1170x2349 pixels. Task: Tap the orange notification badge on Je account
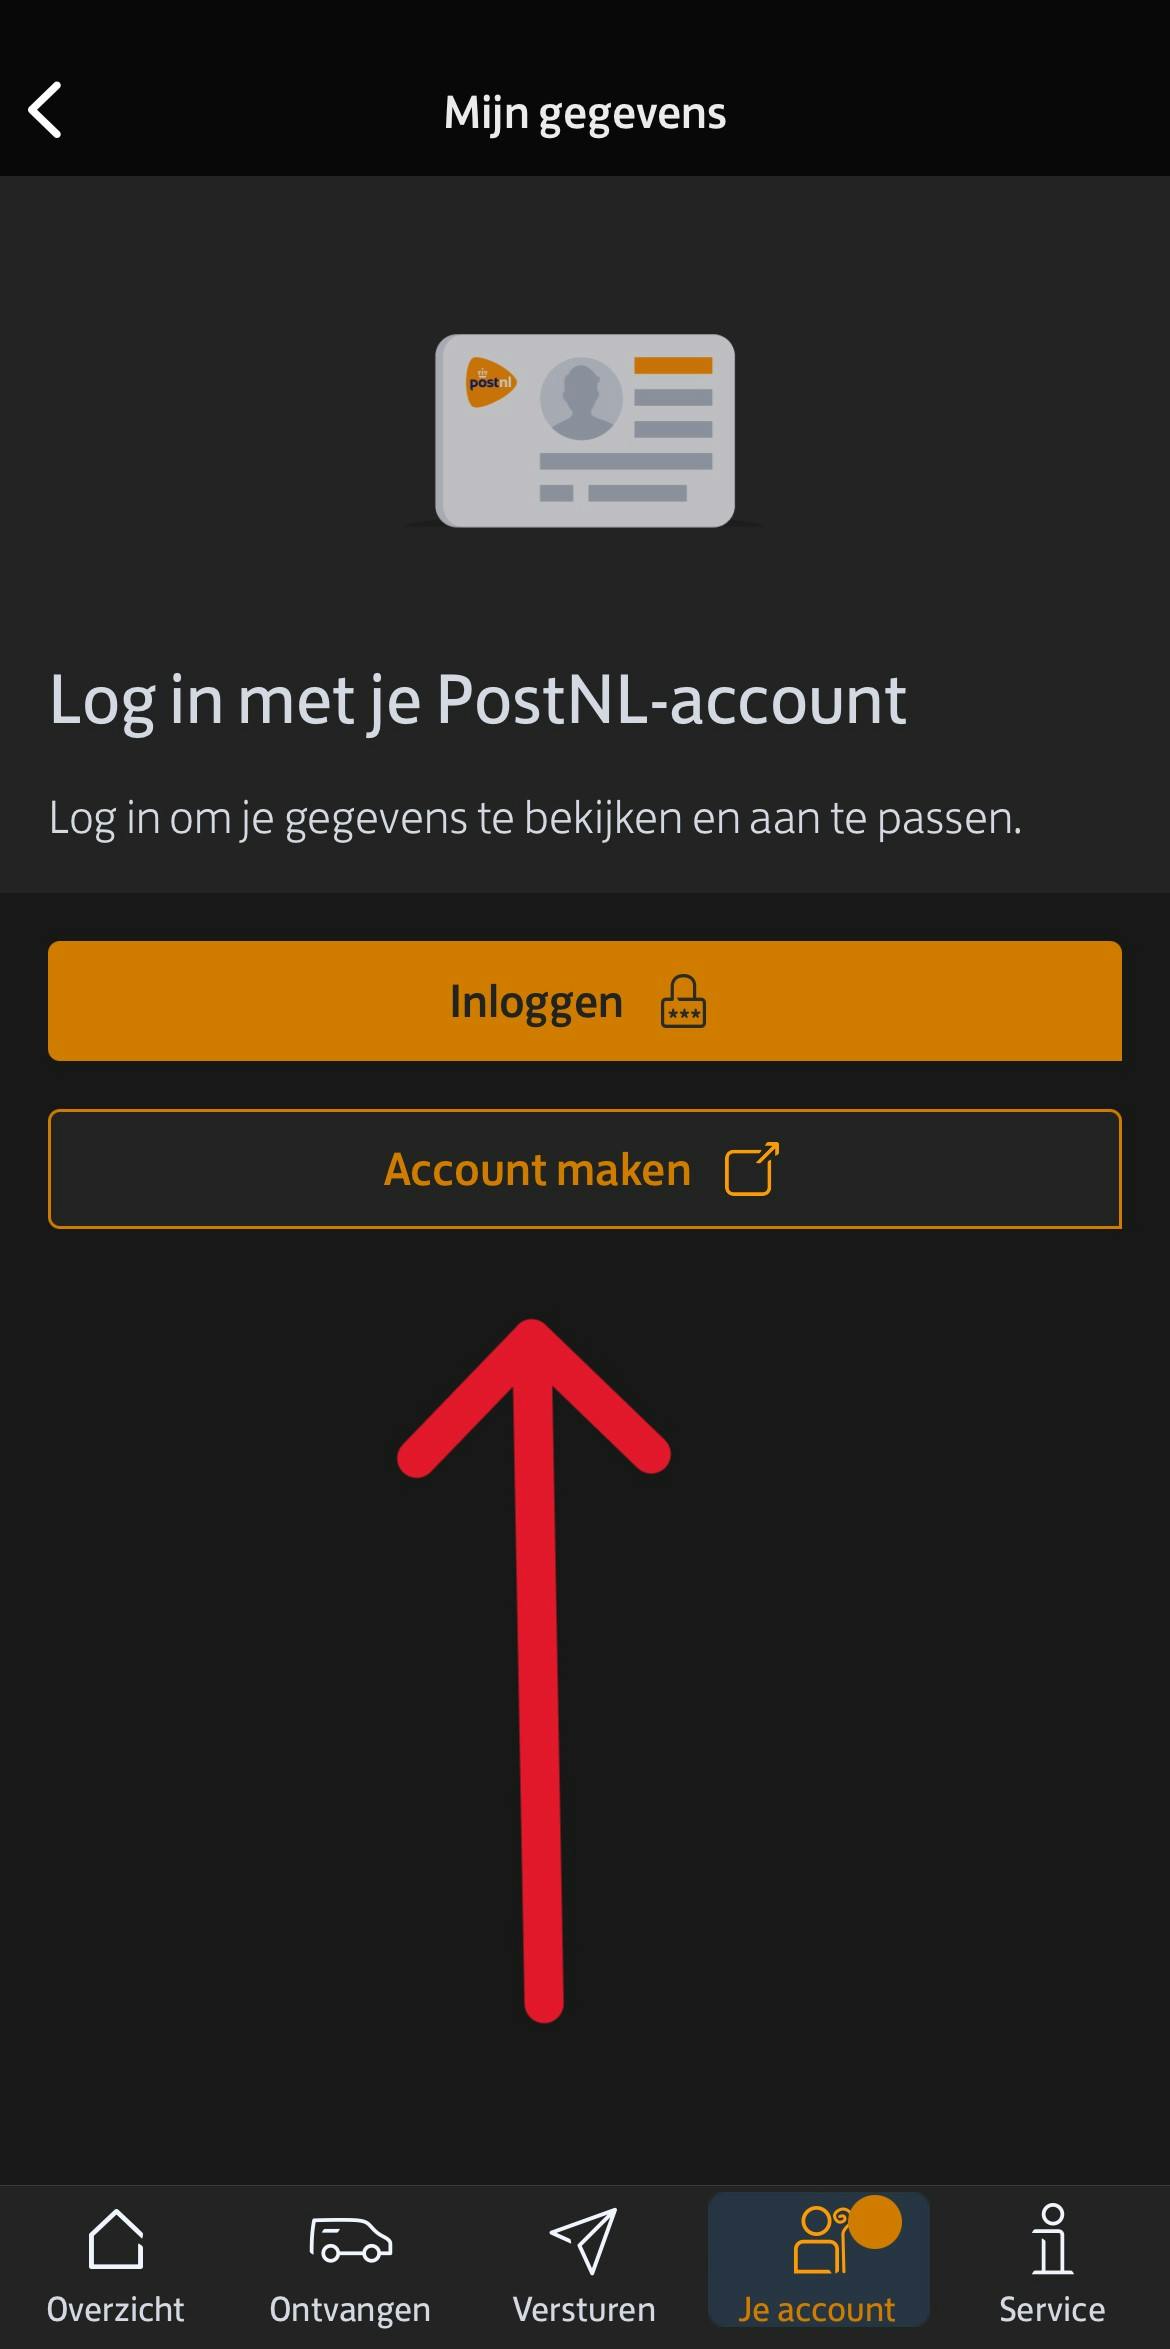pyautogui.click(x=875, y=2222)
